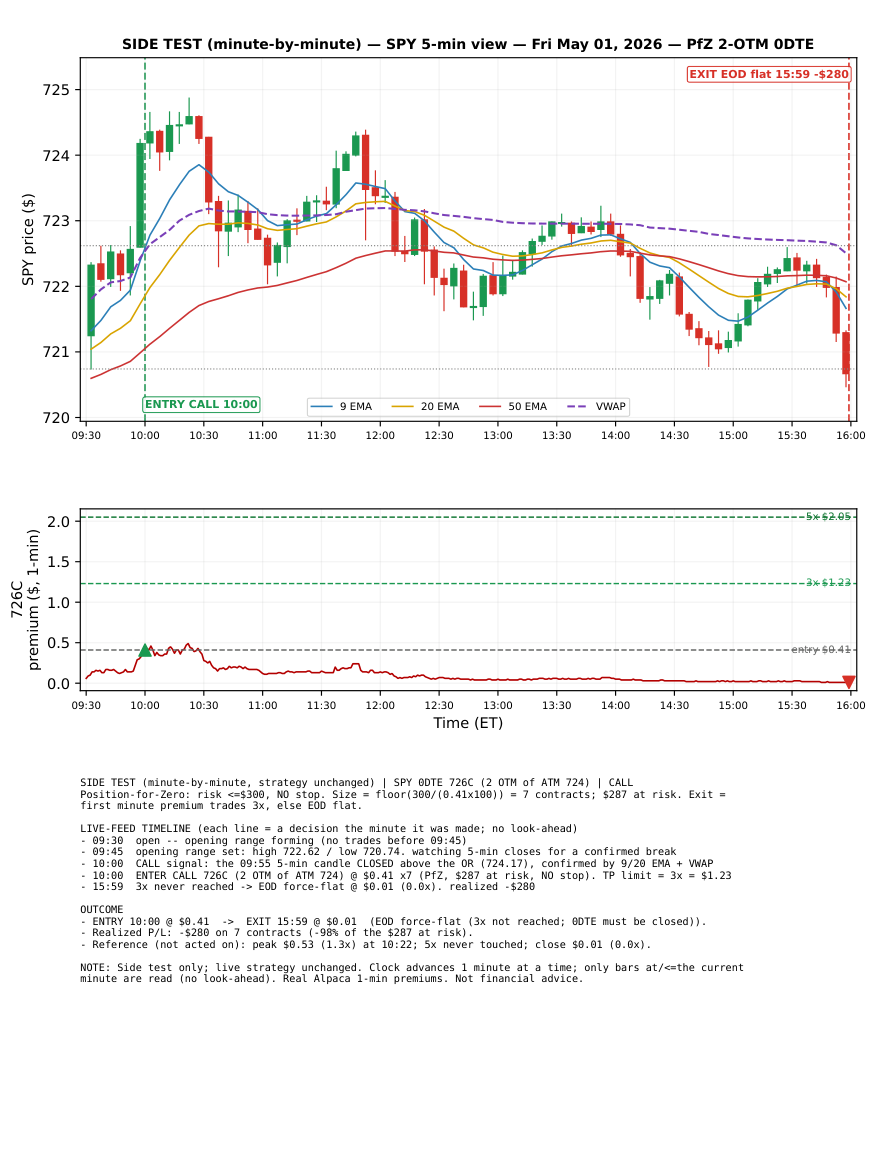The height and width of the screenshot is (1155, 893).
Task: Click the 'ENTRY 10:00 @ $0.41 -> EXIT 15:59' line
Action: point(393,921)
